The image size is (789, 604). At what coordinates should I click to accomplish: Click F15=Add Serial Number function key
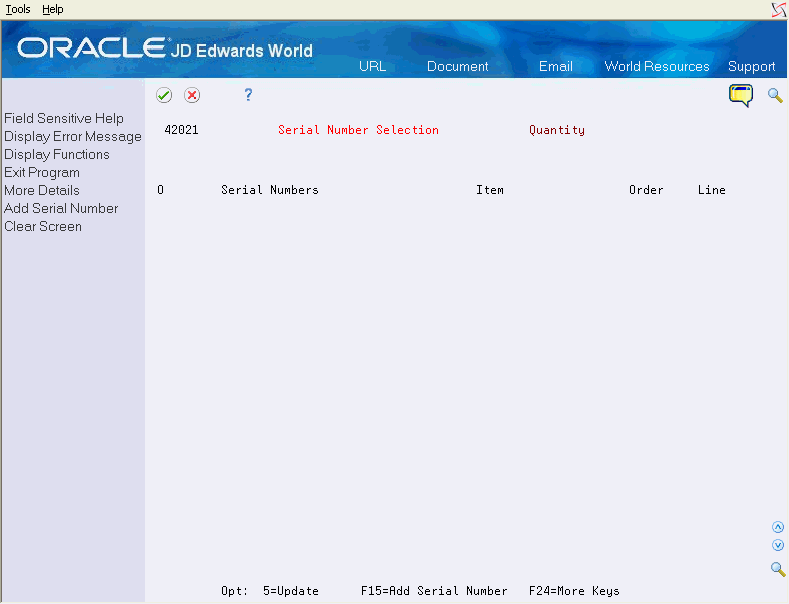click(x=434, y=591)
